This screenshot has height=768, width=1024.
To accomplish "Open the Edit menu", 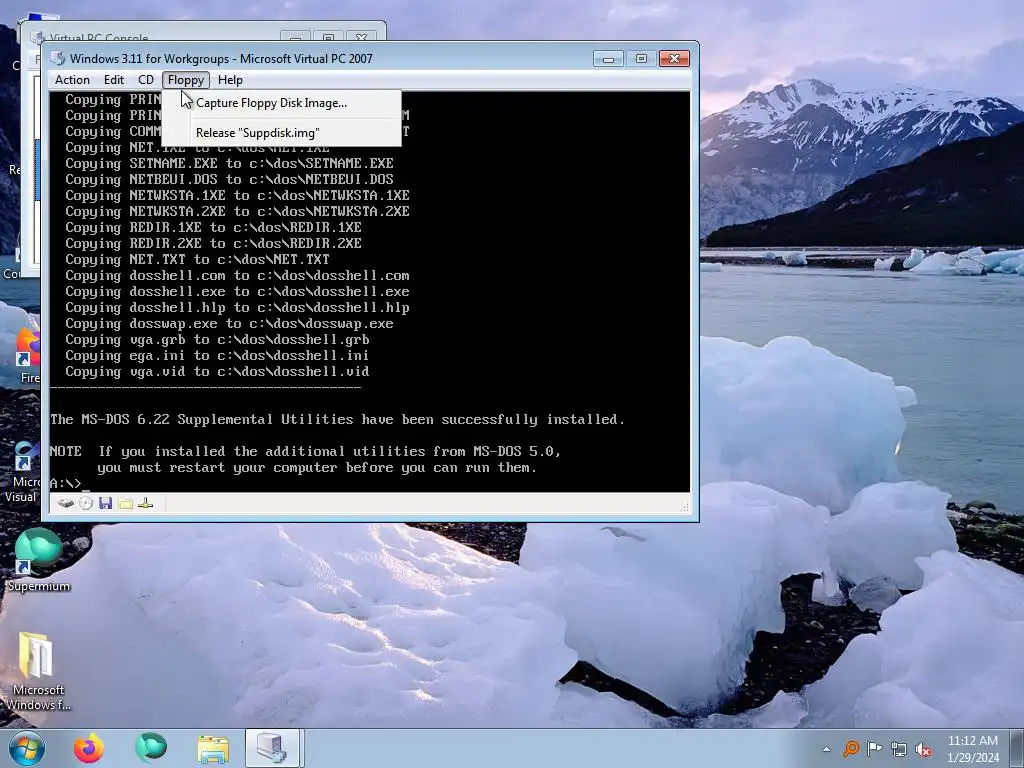I will (114, 80).
